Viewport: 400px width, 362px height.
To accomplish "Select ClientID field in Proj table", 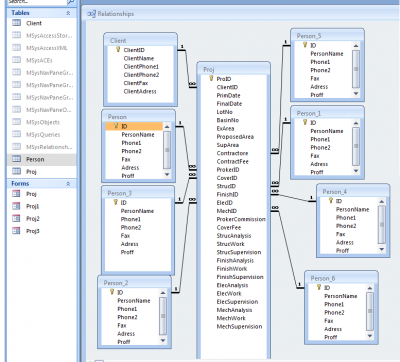I will pyautogui.click(x=227, y=87).
